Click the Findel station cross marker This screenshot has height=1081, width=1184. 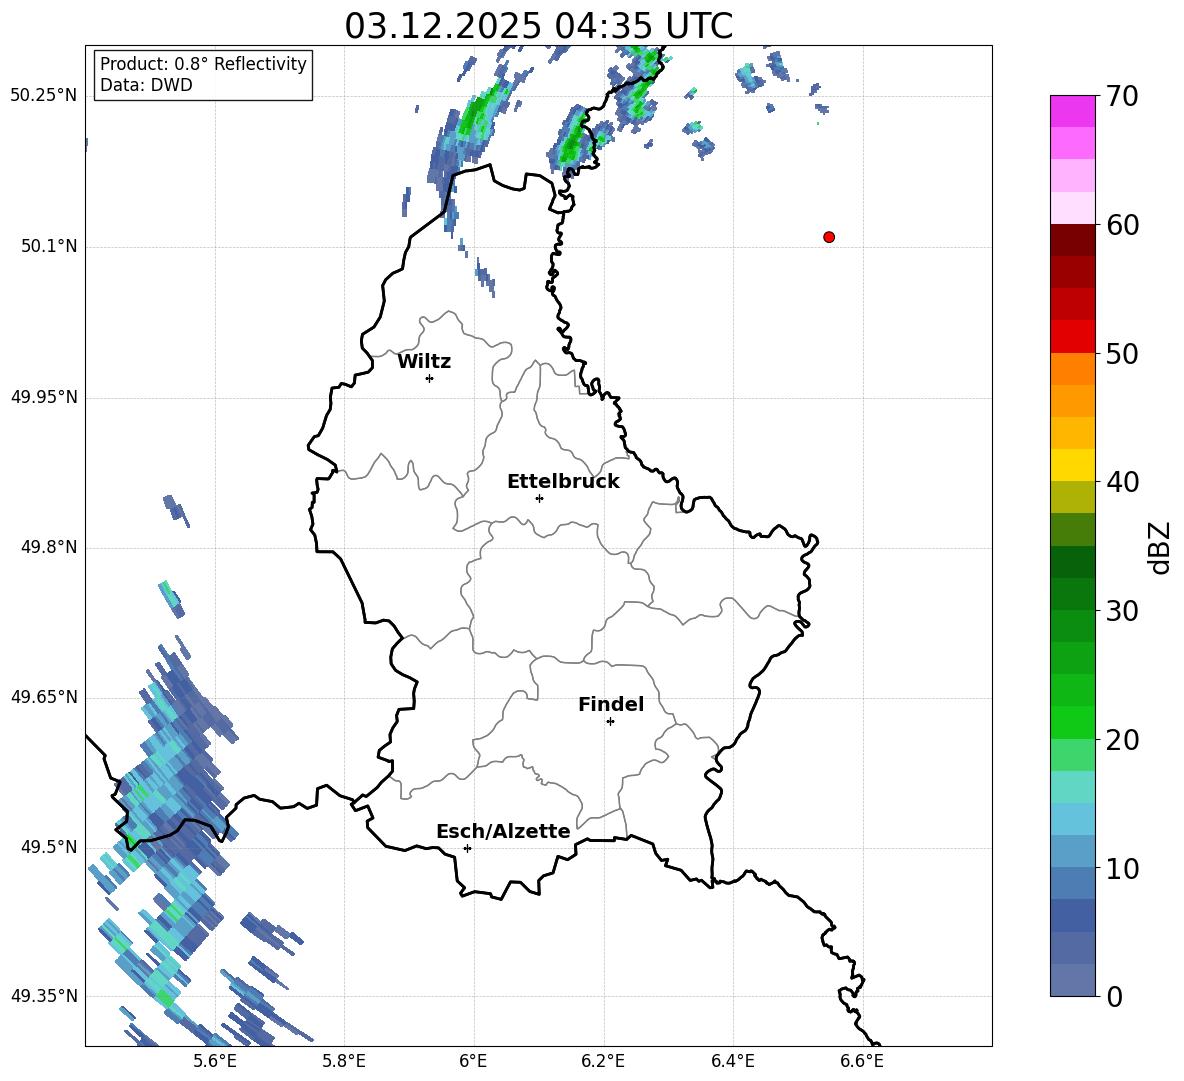(610, 722)
